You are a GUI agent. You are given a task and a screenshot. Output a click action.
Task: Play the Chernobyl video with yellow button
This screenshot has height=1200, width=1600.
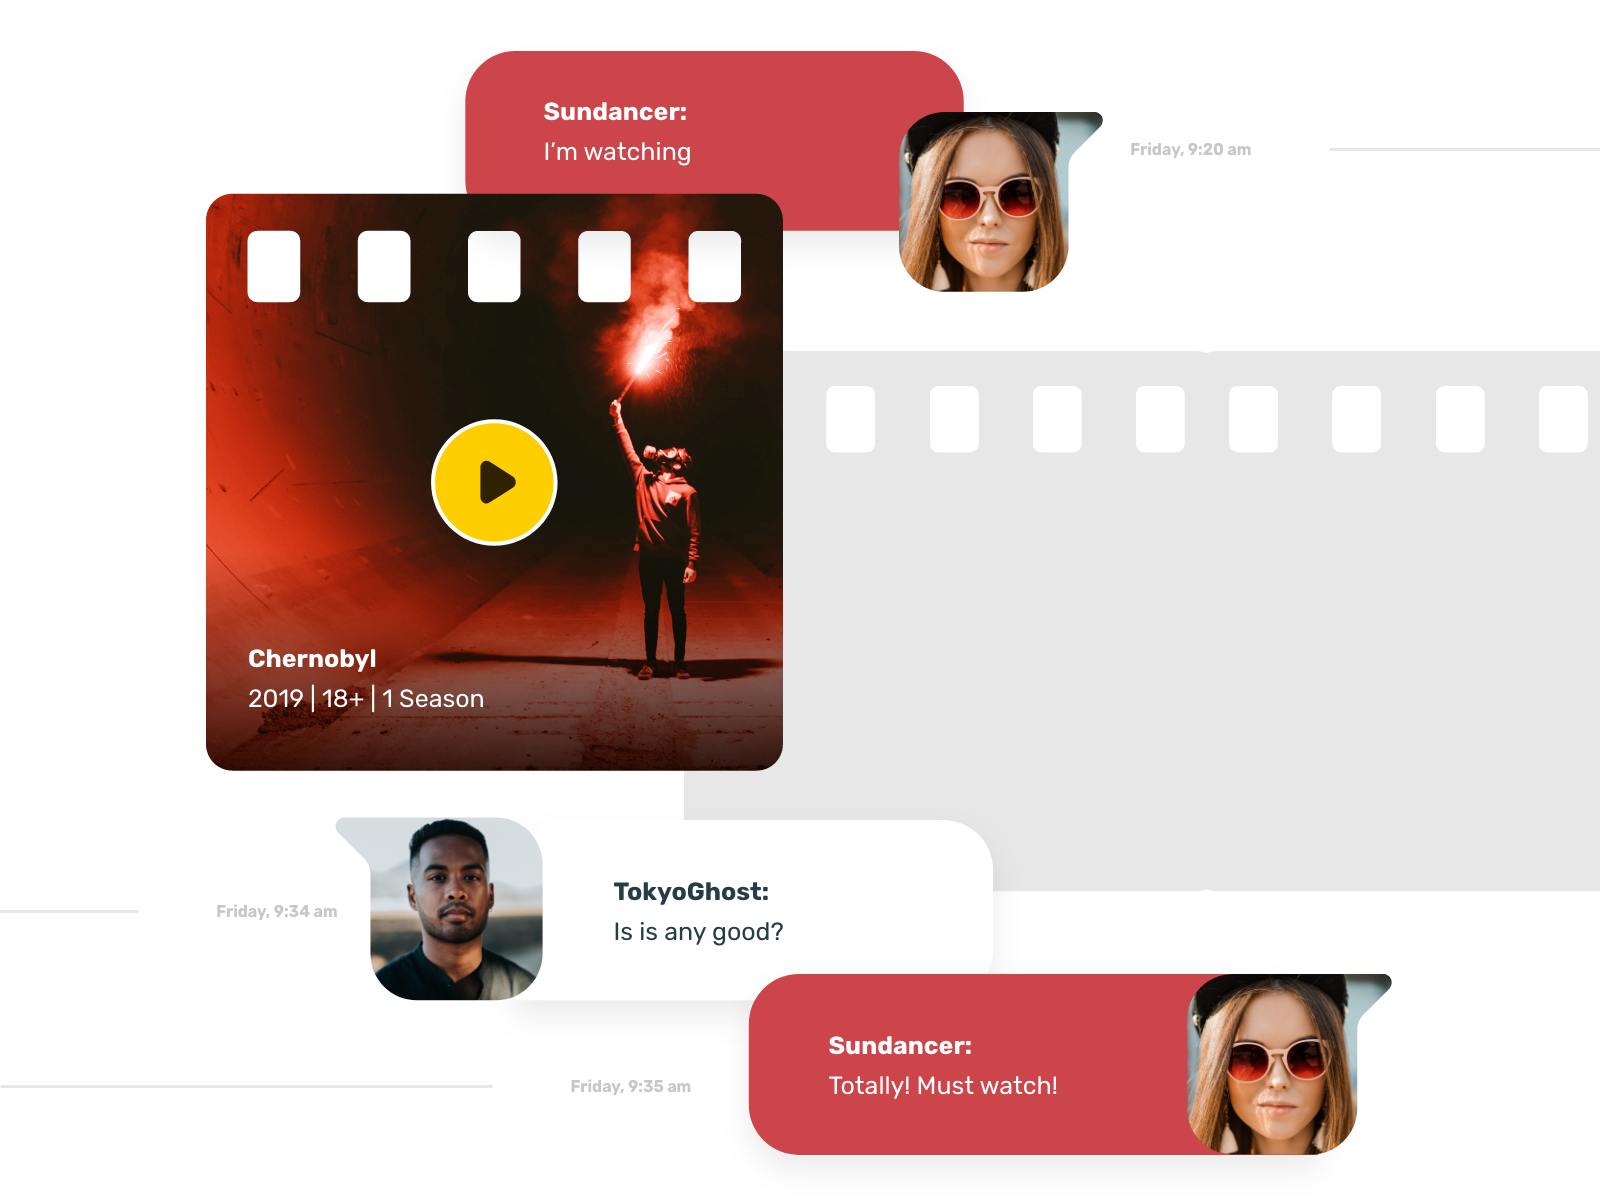coord(494,482)
